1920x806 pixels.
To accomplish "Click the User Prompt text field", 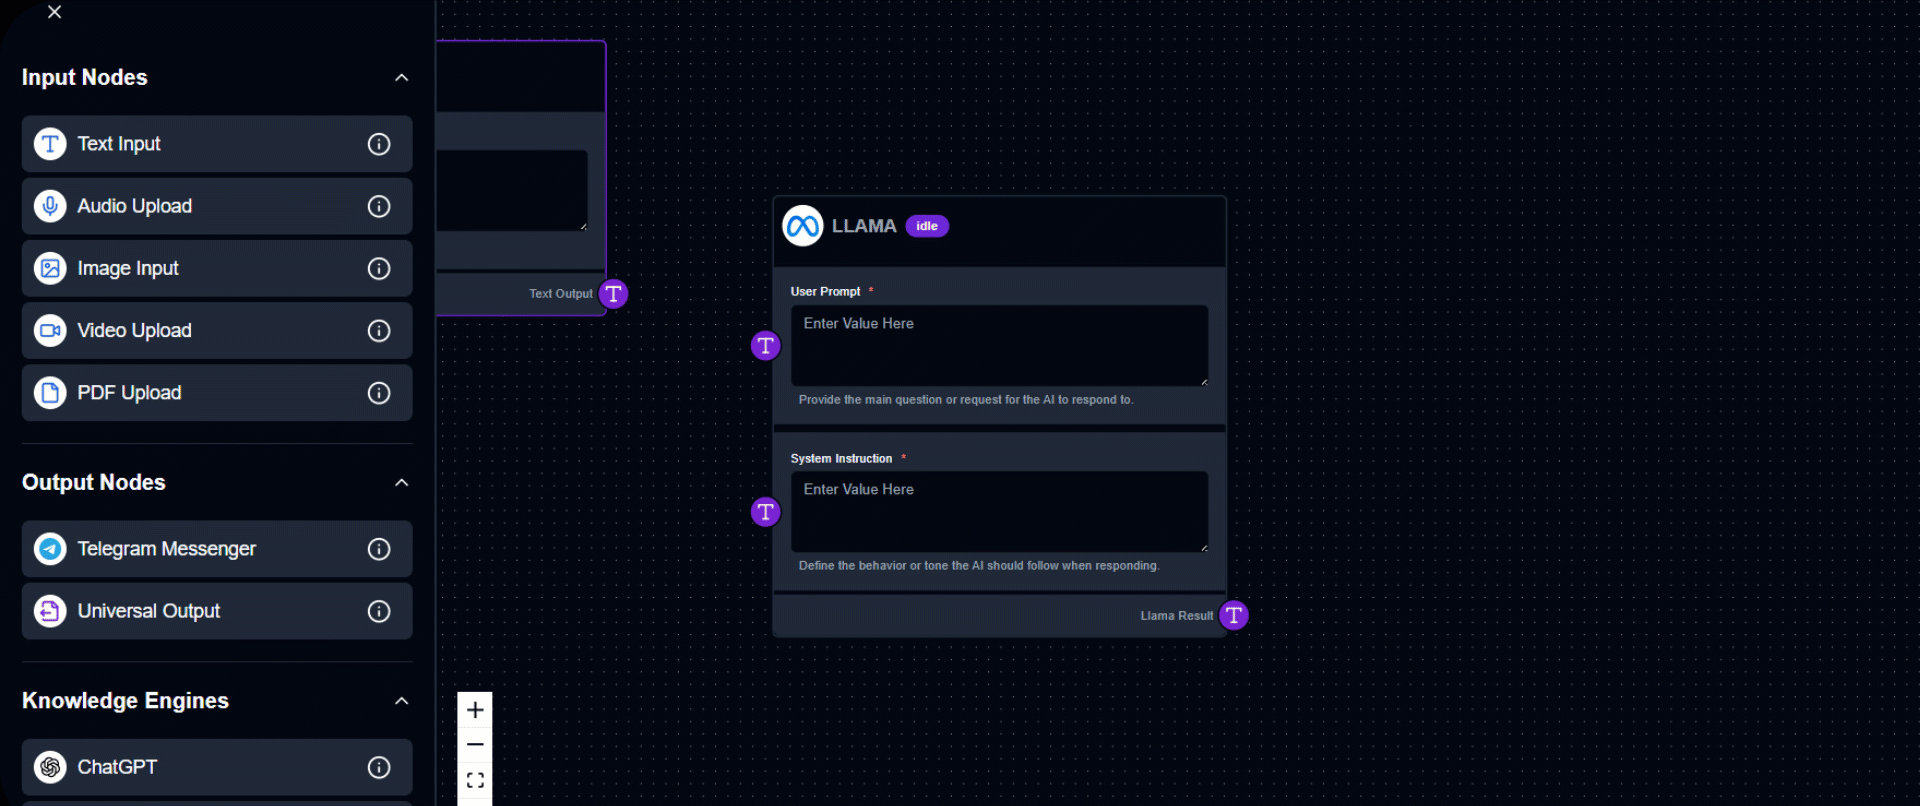I will [x=998, y=346].
